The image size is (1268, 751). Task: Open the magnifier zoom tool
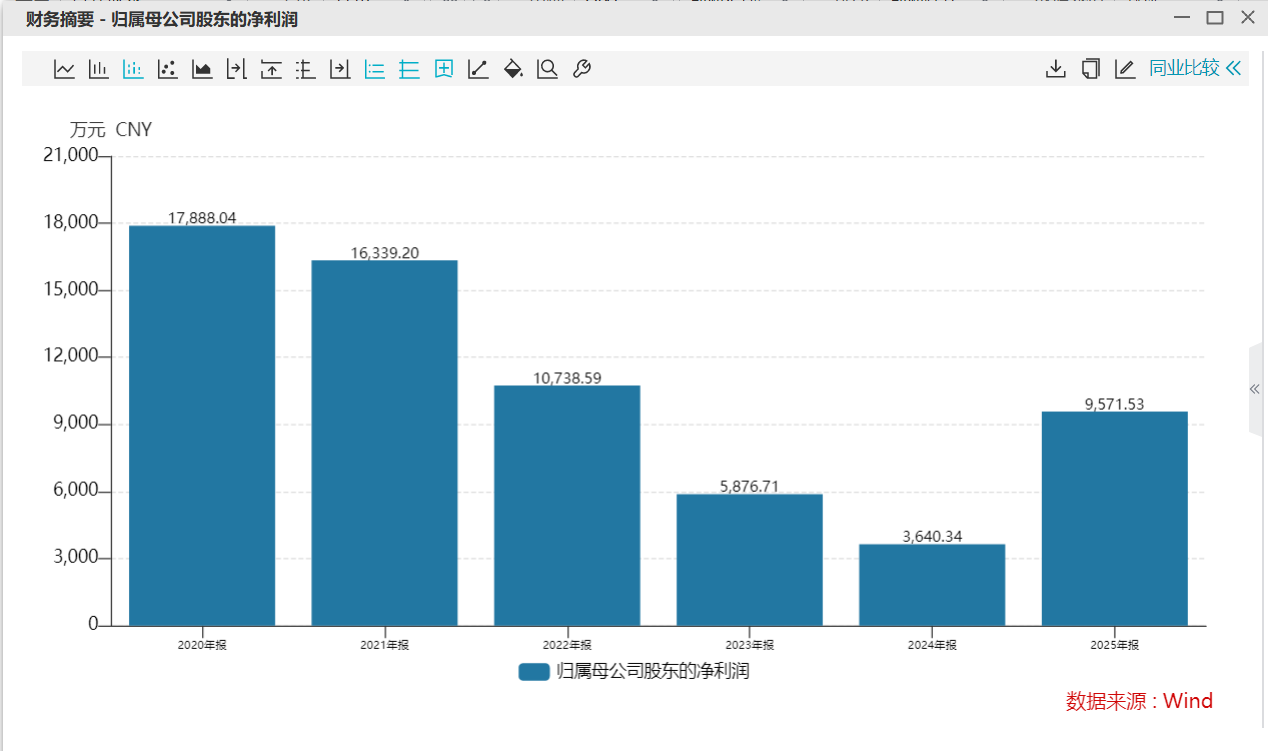(547, 69)
